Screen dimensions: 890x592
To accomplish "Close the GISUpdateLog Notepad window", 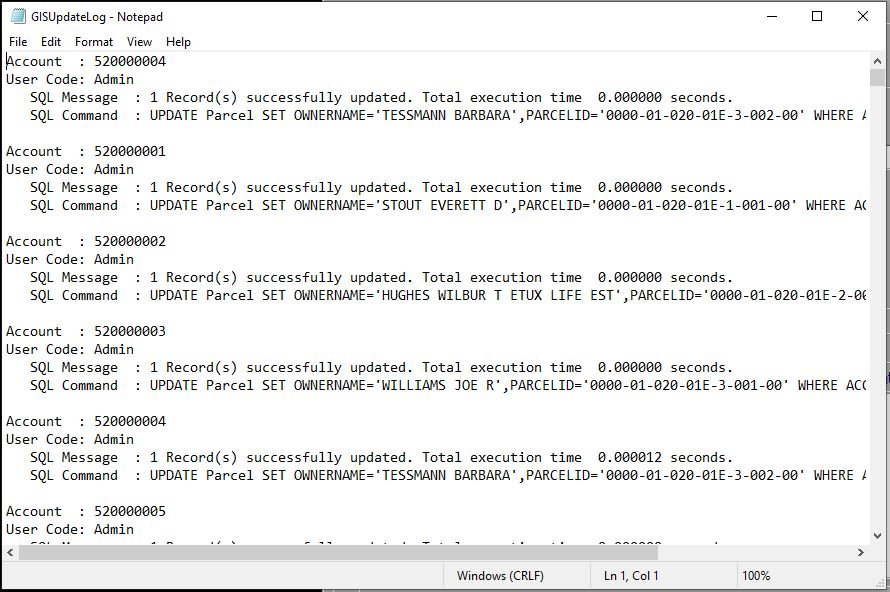I will click(x=863, y=16).
